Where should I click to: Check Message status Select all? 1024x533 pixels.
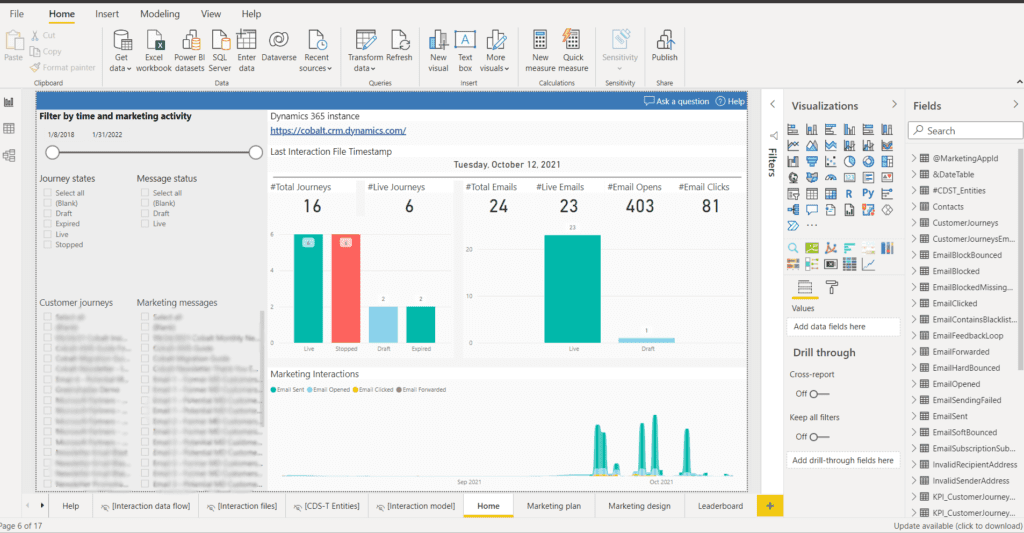point(145,193)
